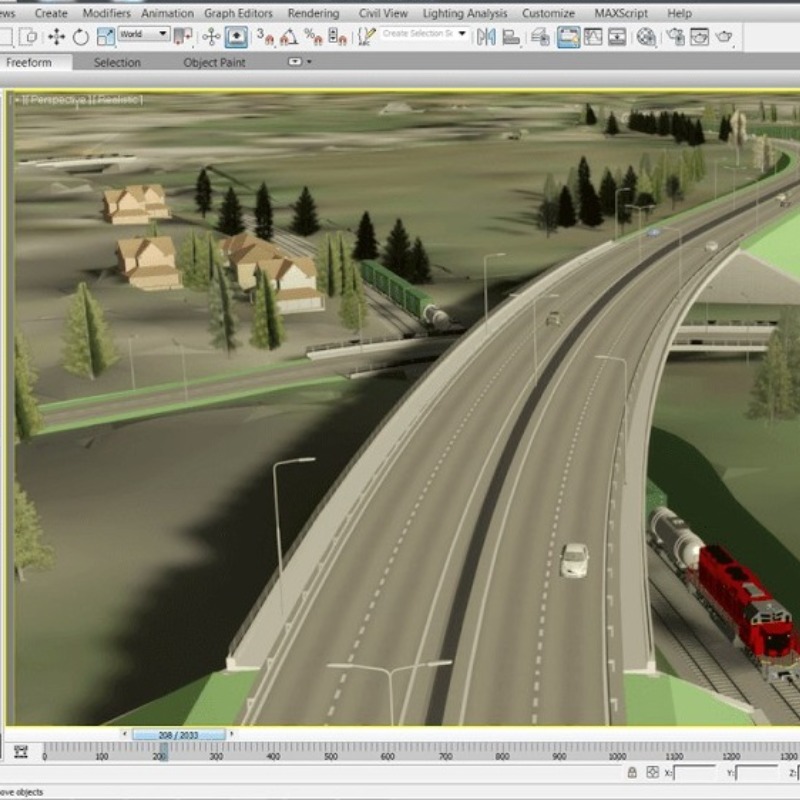This screenshot has width=800, height=800.
Task: Open the Mini Curve Editor beside the timeline
Action: (21, 752)
